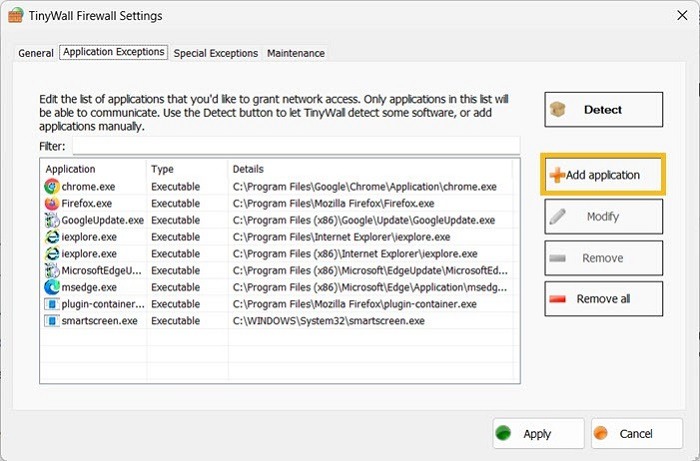Click the TinyWall icon in the title bar
Viewport: 700px width, 461px height.
pyautogui.click(x=14, y=16)
